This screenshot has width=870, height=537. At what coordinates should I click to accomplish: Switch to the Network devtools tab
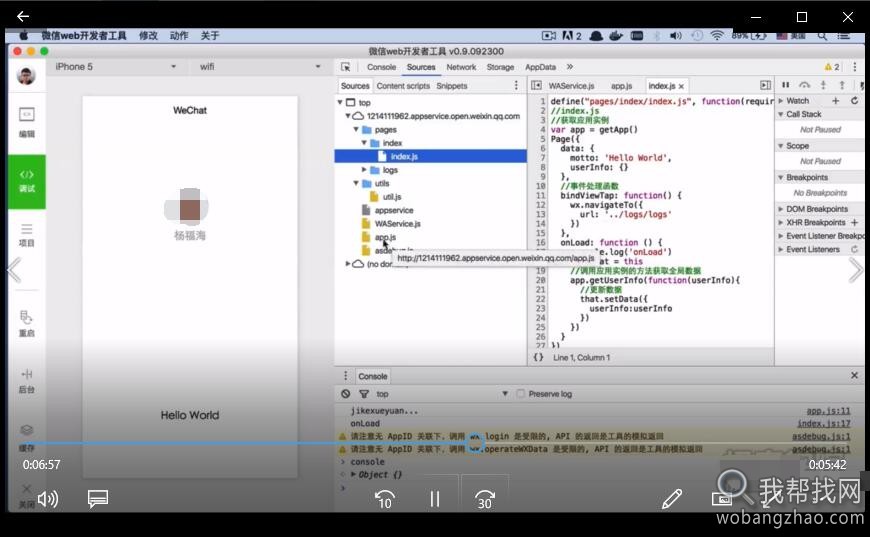461,67
